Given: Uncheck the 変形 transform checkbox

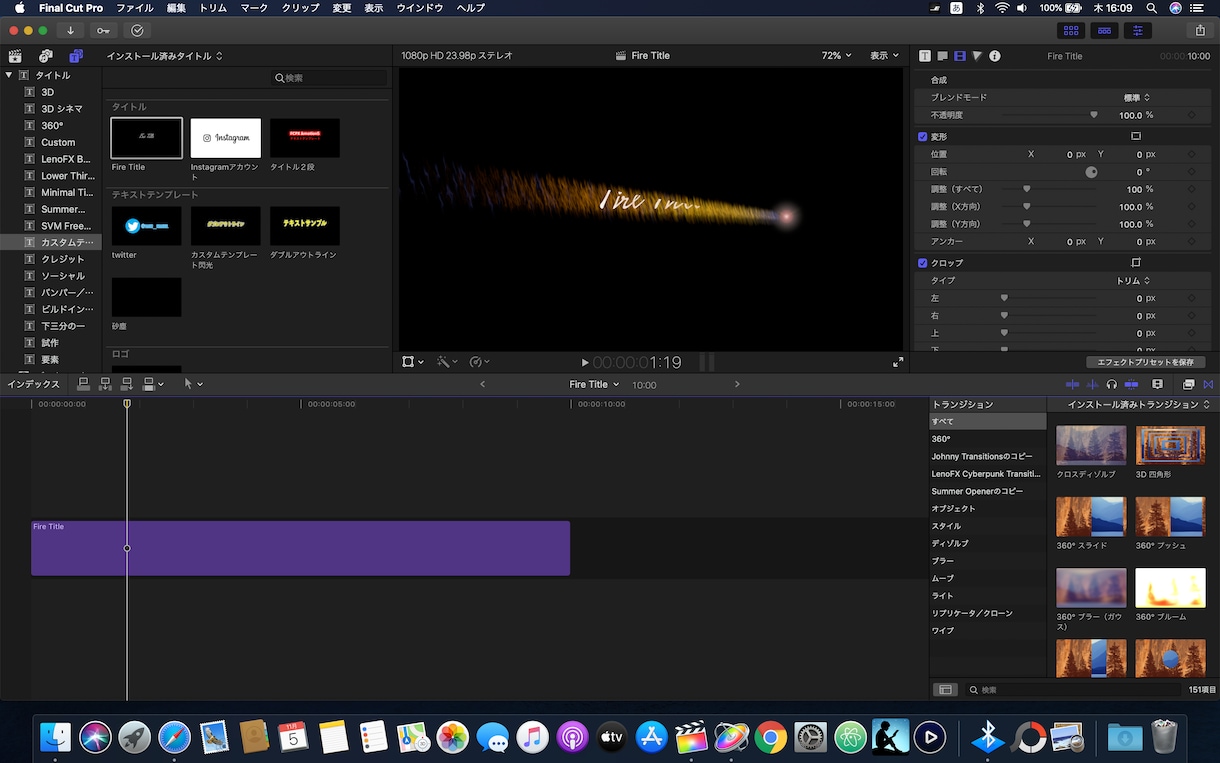Looking at the screenshot, I should [x=923, y=137].
